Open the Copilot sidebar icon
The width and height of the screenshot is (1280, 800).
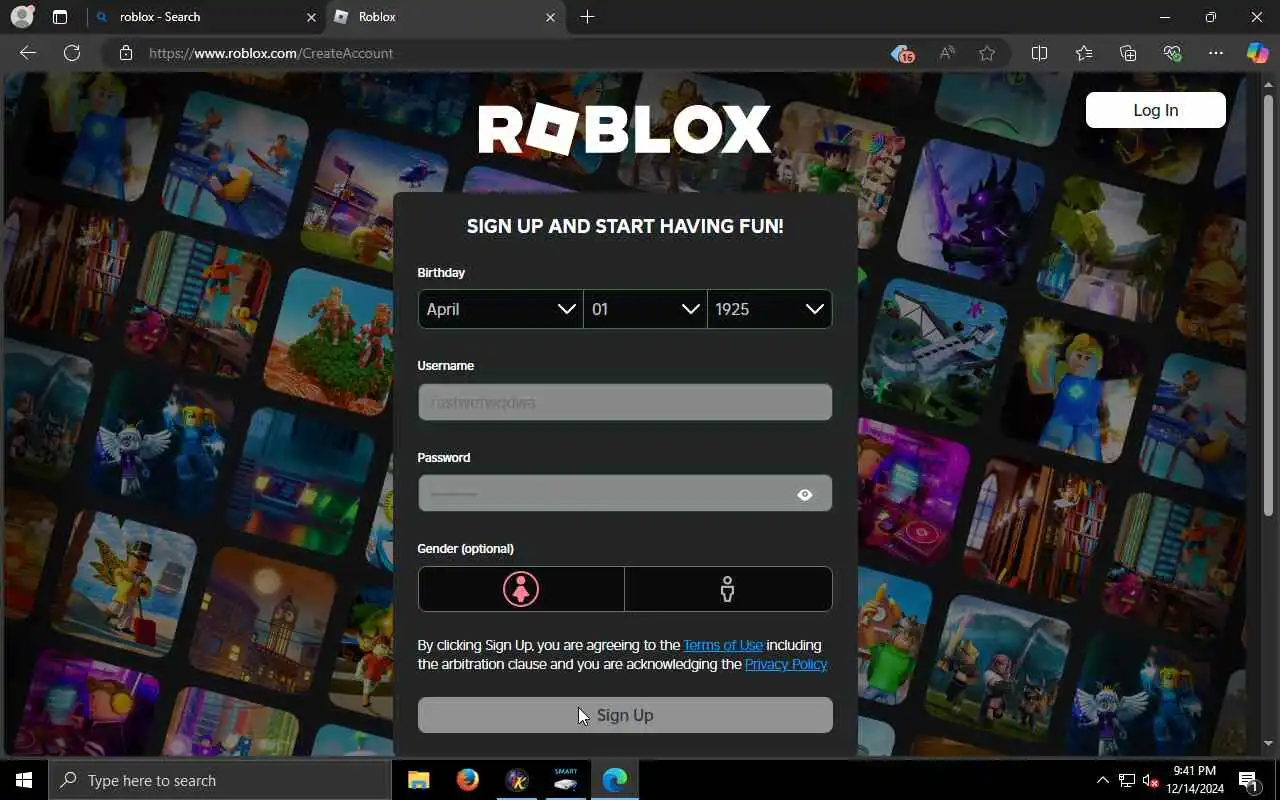point(1257,53)
